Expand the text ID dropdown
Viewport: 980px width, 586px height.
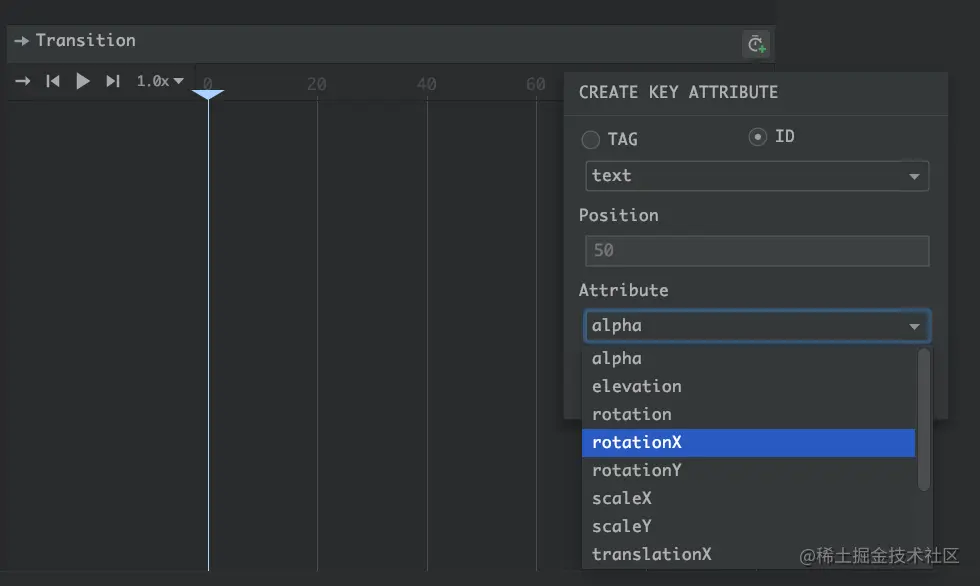point(757,176)
